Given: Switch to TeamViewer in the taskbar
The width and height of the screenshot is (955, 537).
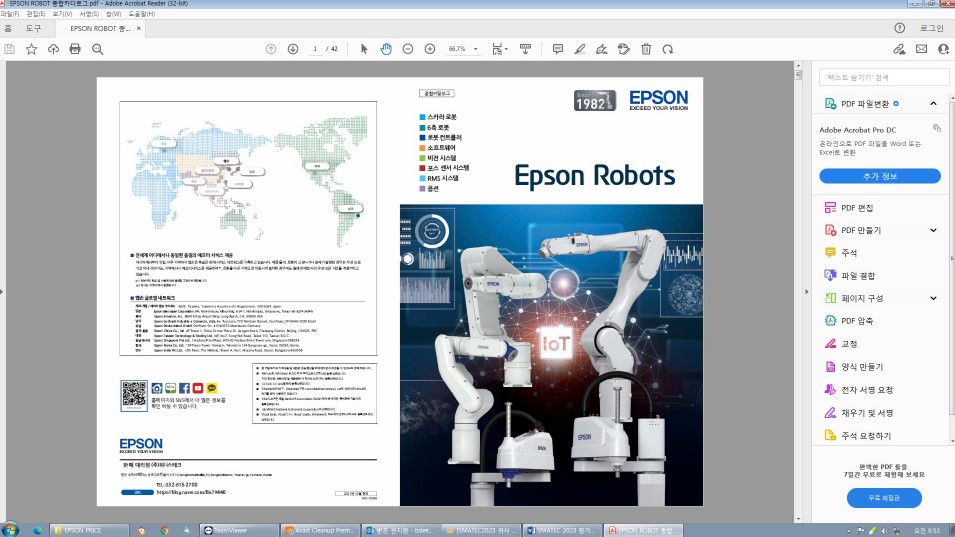Looking at the screenshot, I should 238,530.
